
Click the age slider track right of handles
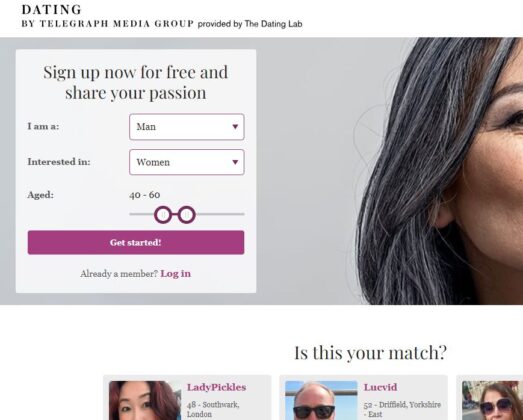[220, 214]
